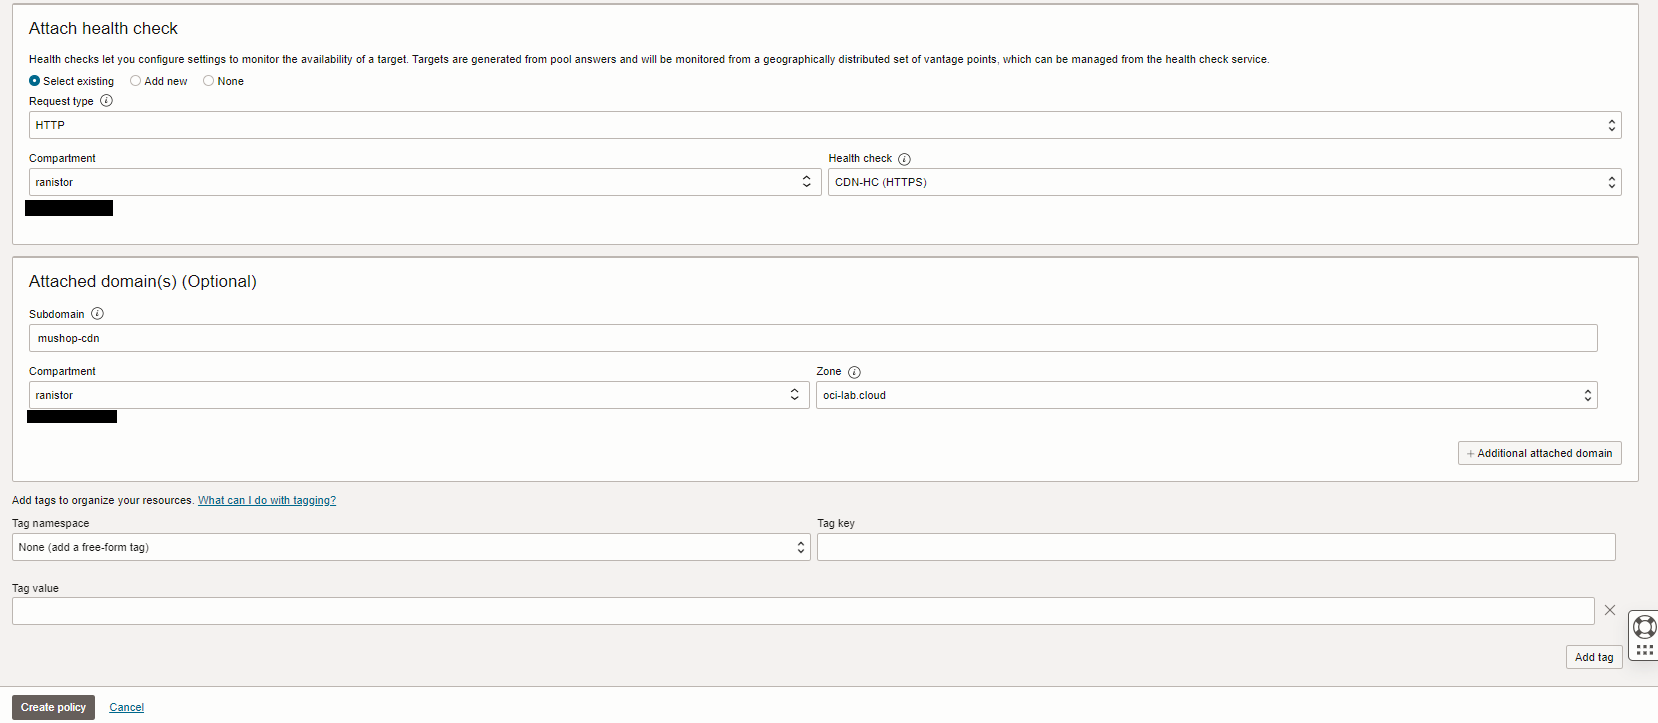Click the Subdomain info icon

pos(97,314)
